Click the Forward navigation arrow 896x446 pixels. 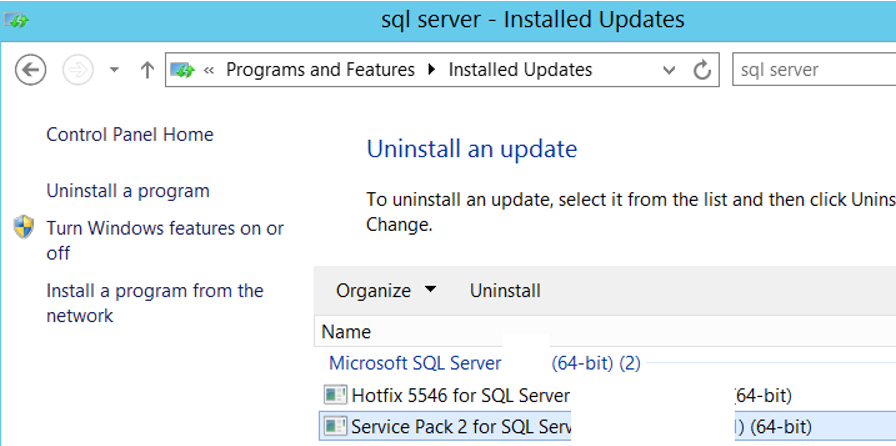pos(78,70)
